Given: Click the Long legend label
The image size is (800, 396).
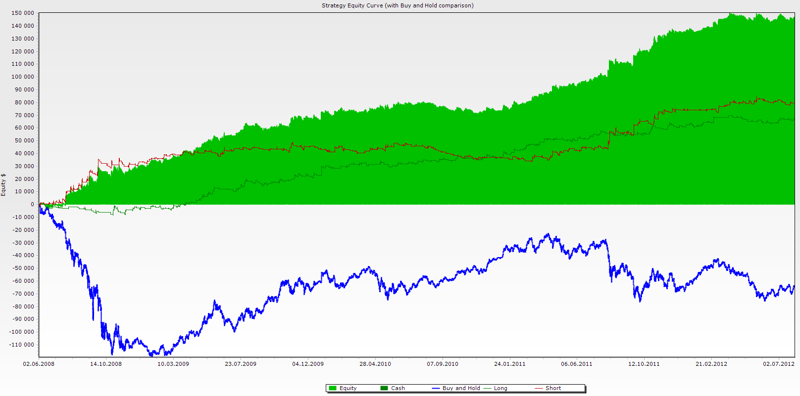Looking at the screenshot, I should 501,388.
